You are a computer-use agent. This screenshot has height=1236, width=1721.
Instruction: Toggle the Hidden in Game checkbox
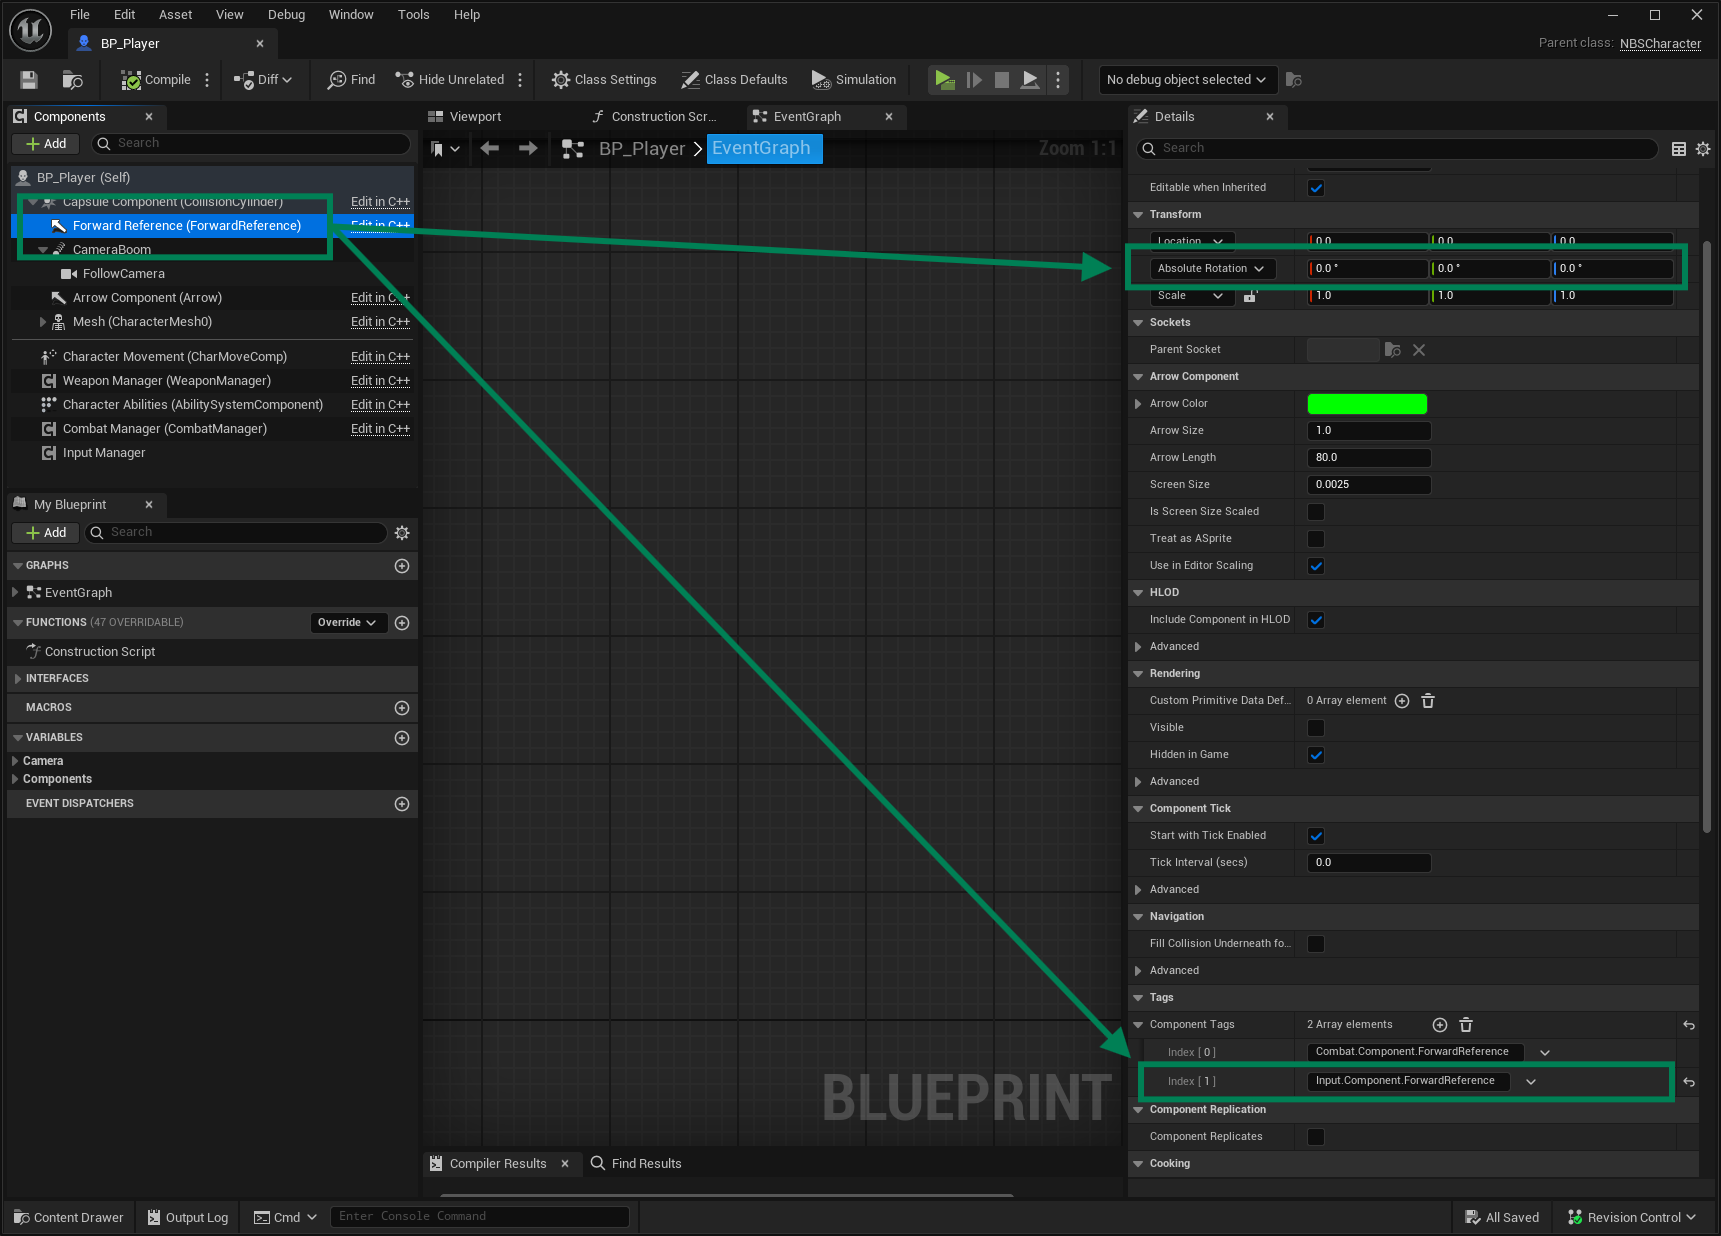[1316, 755]
